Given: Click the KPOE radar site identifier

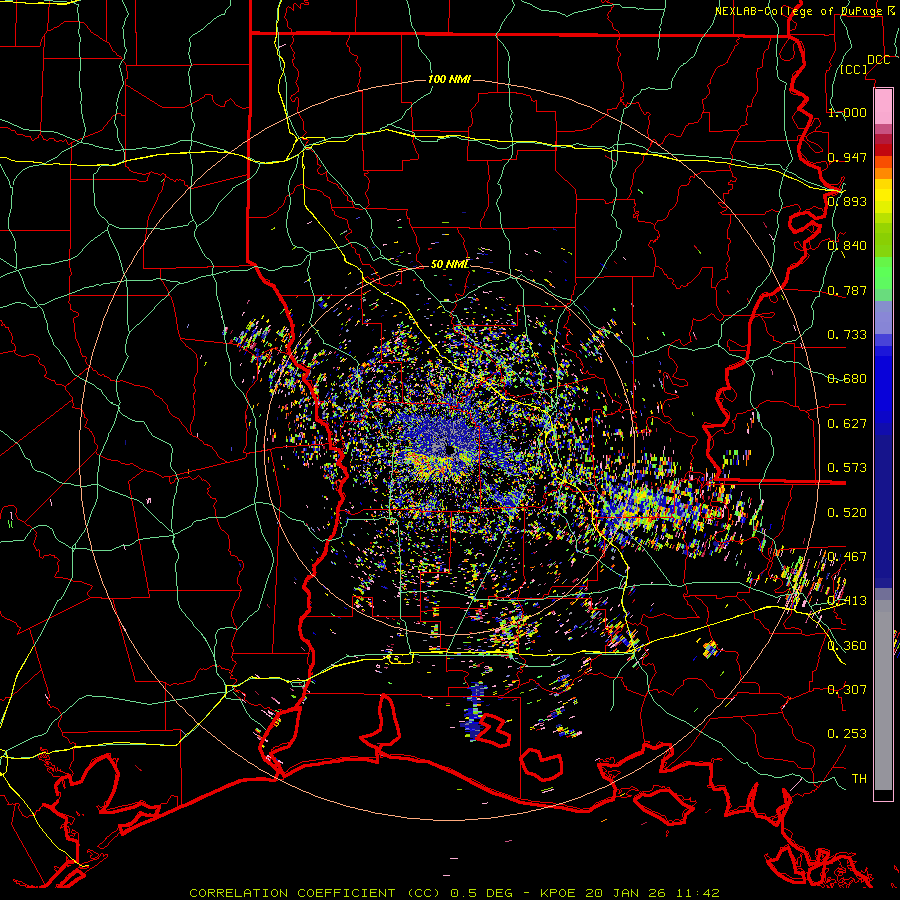Looking at the screenshot, I should tap(560, 893).
